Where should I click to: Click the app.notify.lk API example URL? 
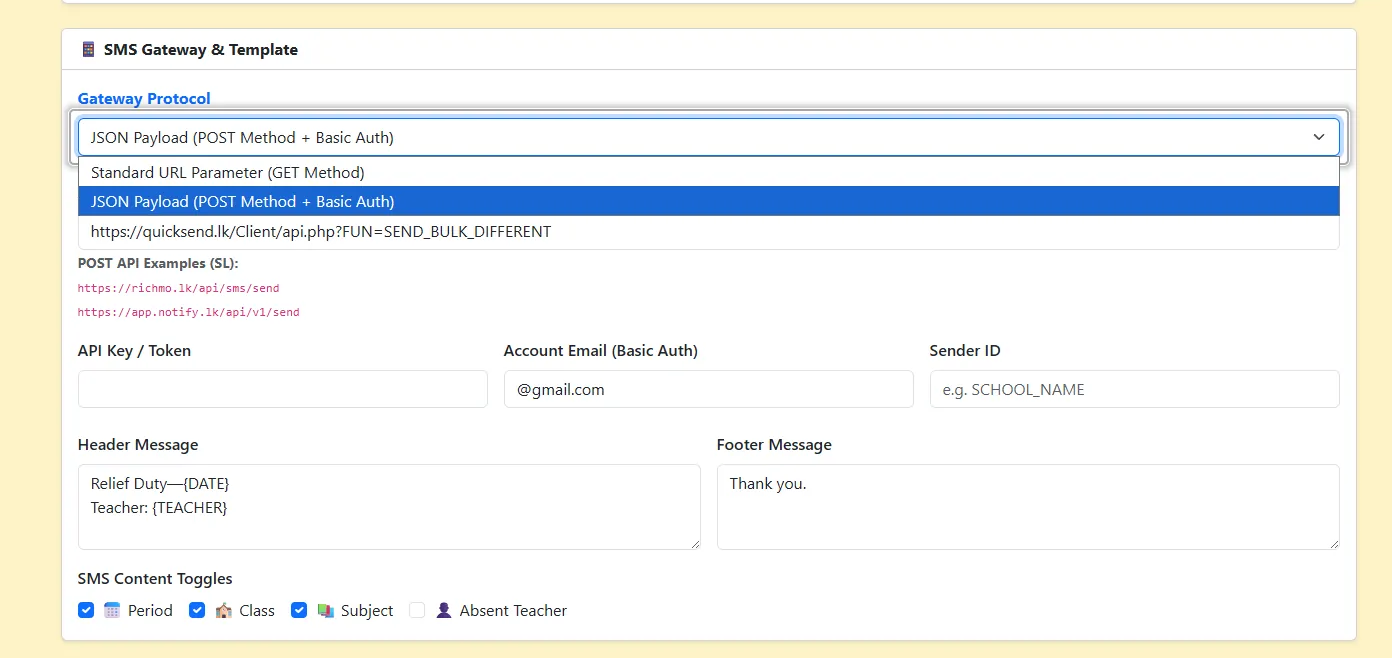click(x=188, y=312)
